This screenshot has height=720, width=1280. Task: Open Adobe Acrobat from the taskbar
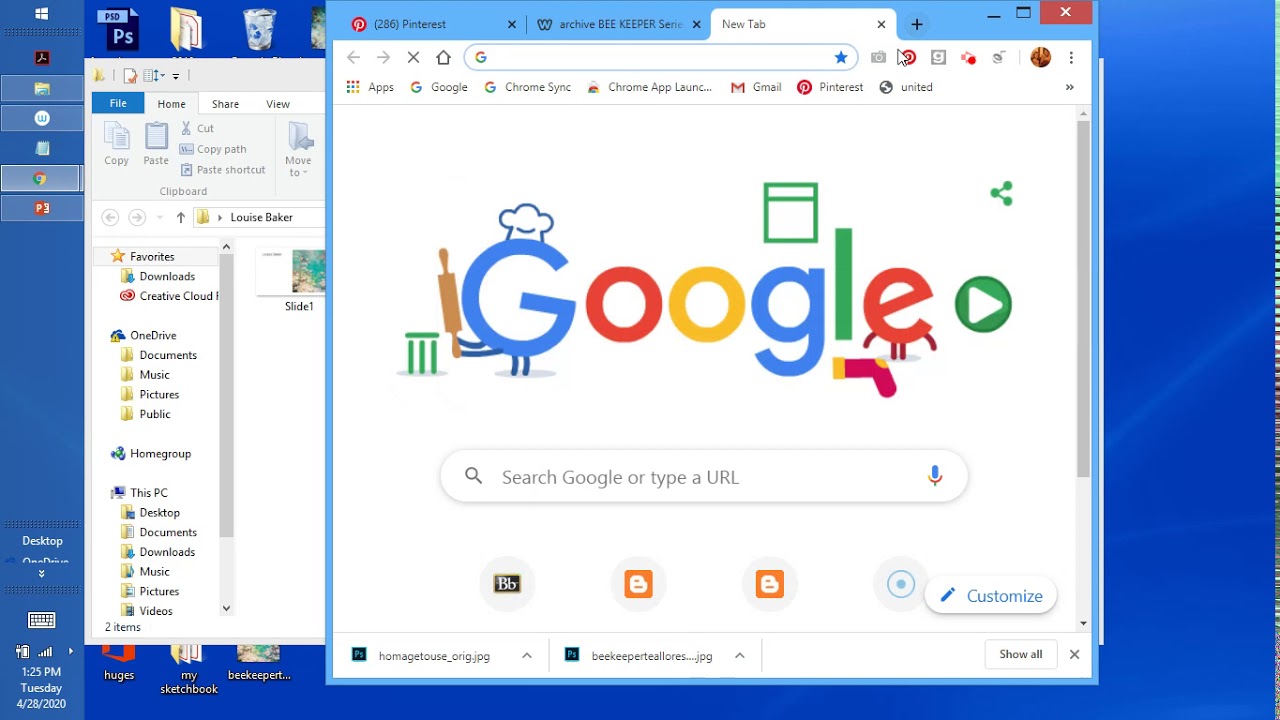point(42,58)
